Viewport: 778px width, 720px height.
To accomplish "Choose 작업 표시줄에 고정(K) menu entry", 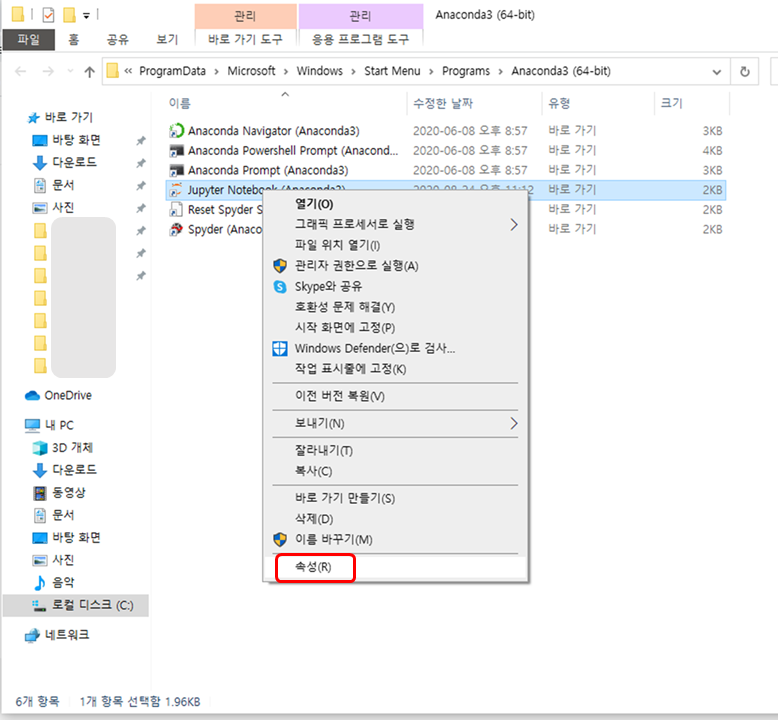I will point(395,369).
